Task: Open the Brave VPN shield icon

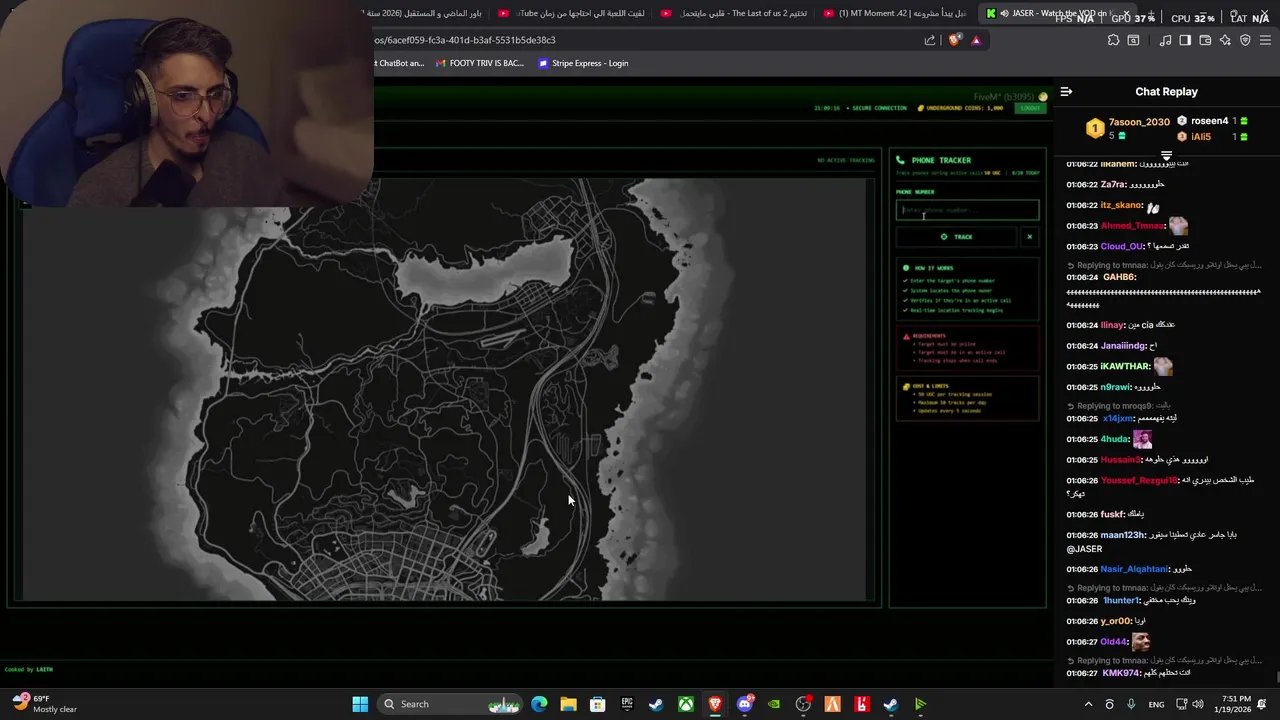Action: pos(1245,40)
